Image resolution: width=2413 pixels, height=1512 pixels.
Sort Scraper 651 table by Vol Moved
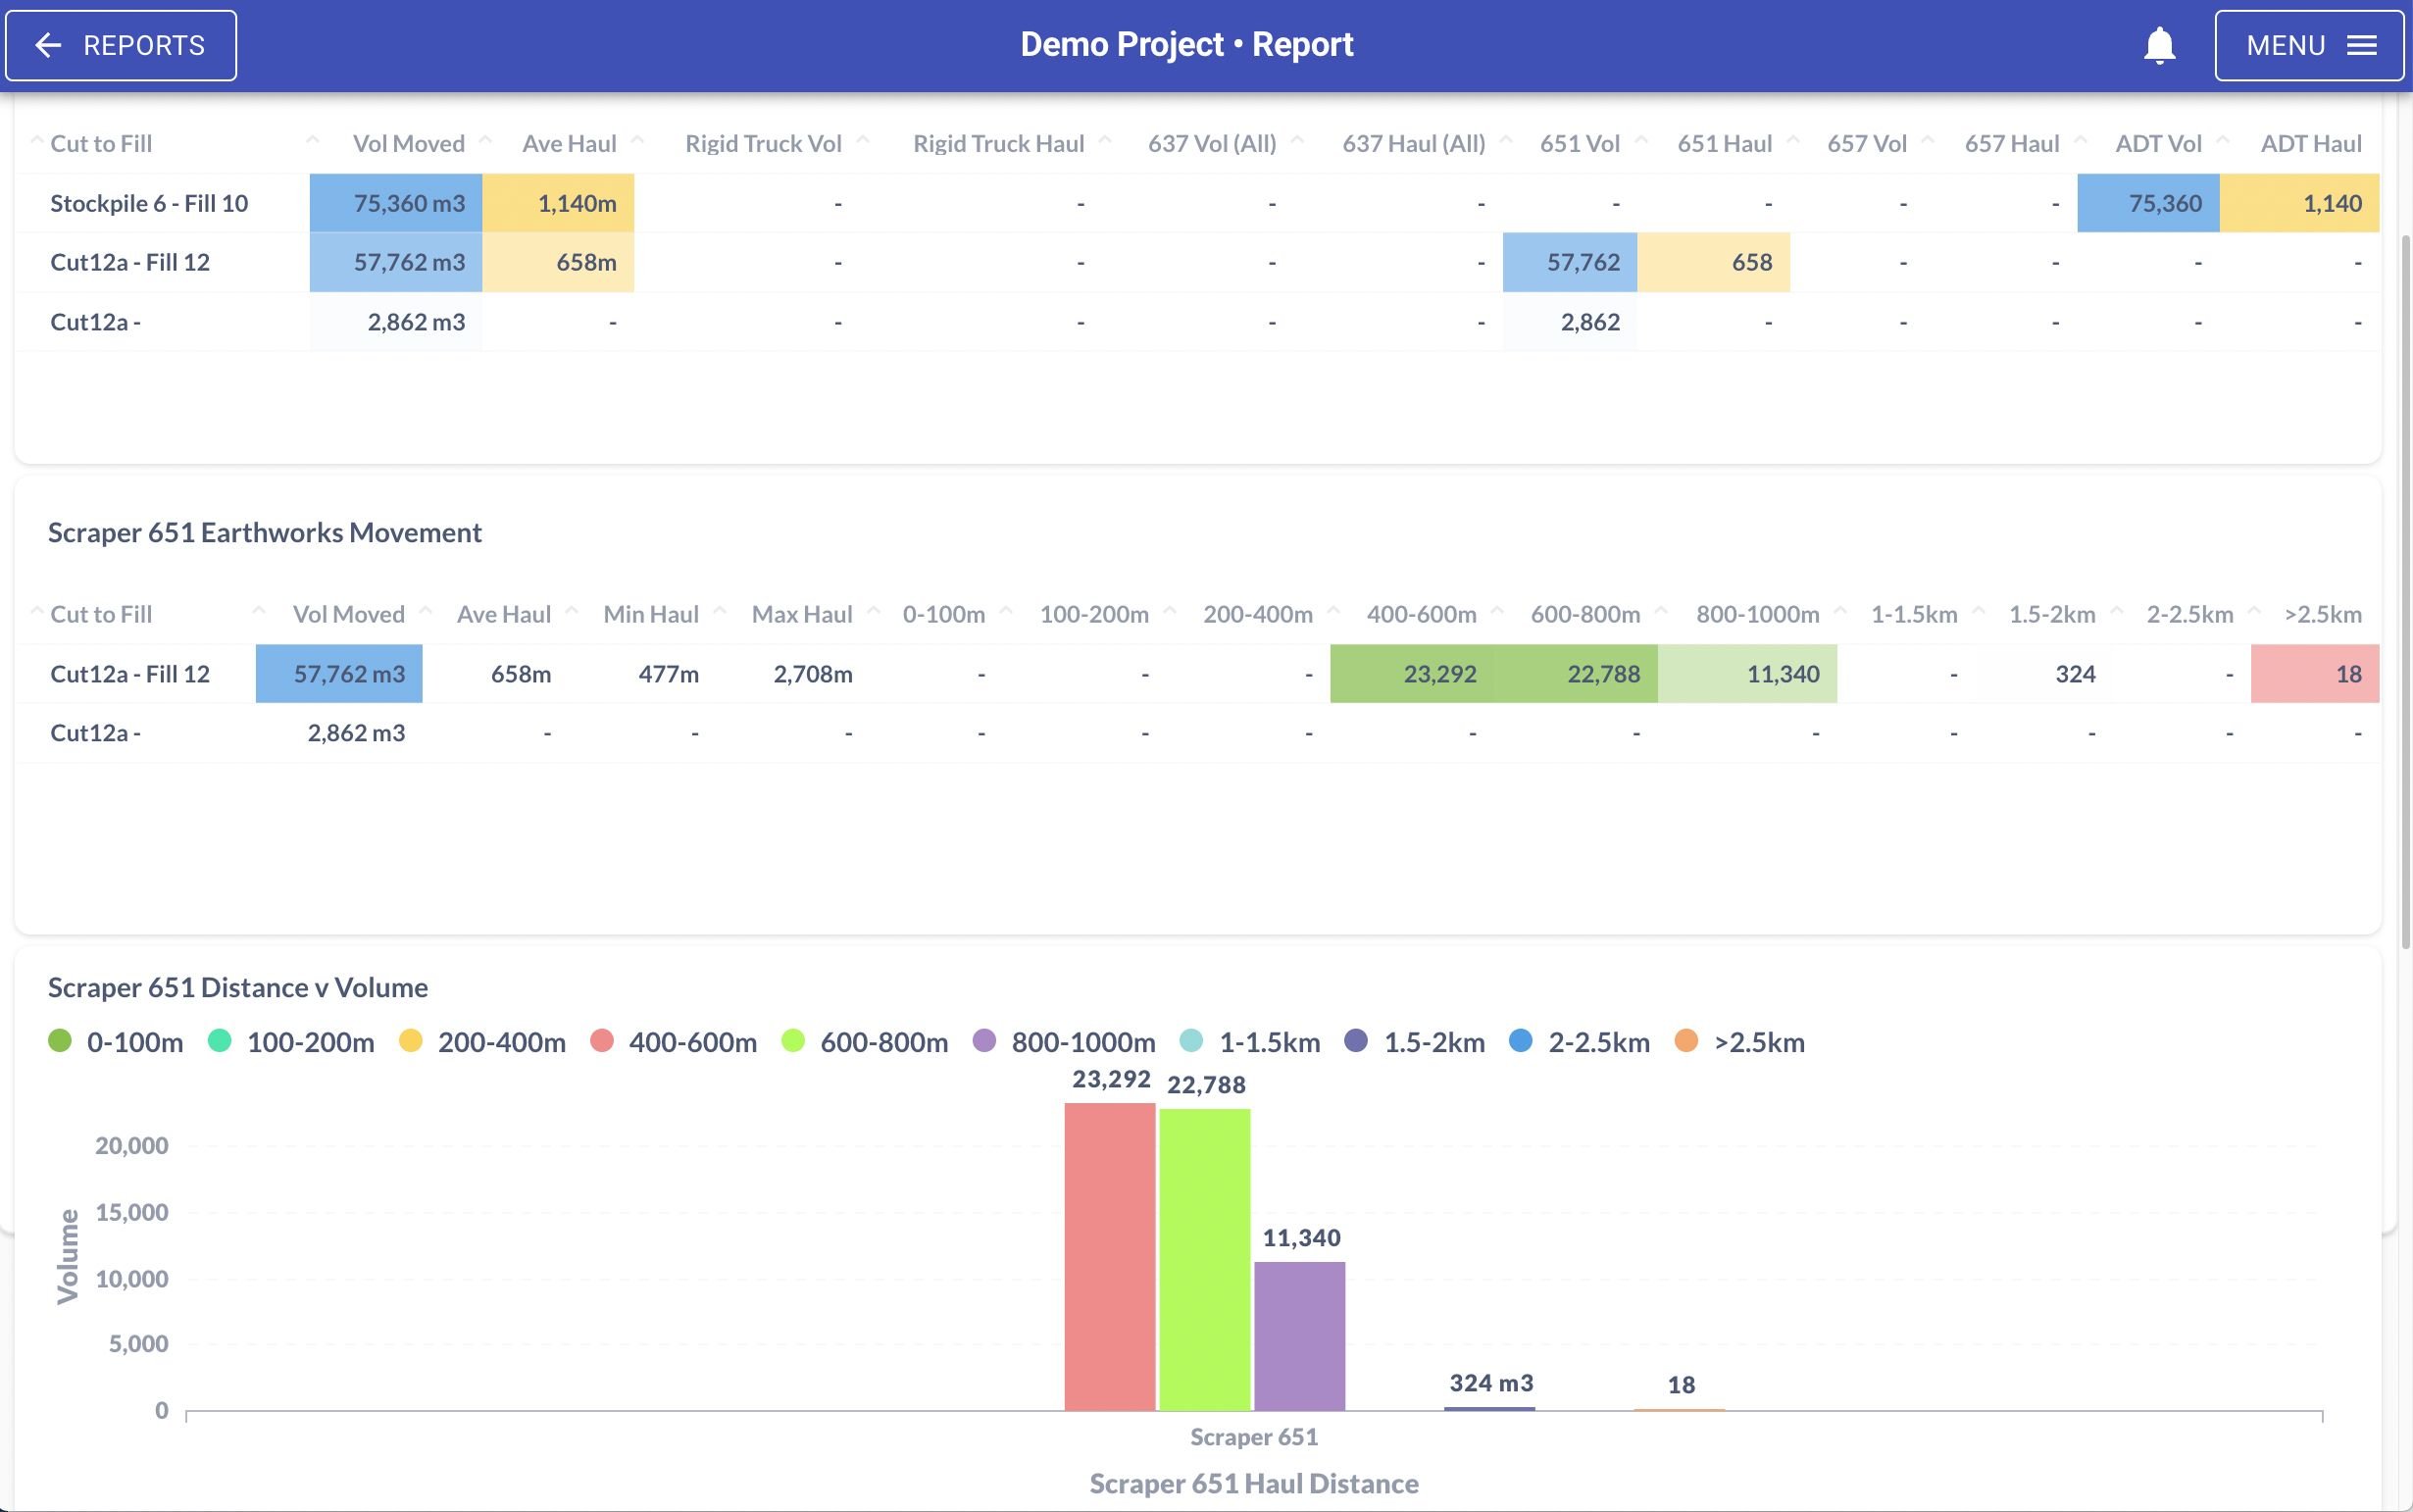click(x=348, y=614)
